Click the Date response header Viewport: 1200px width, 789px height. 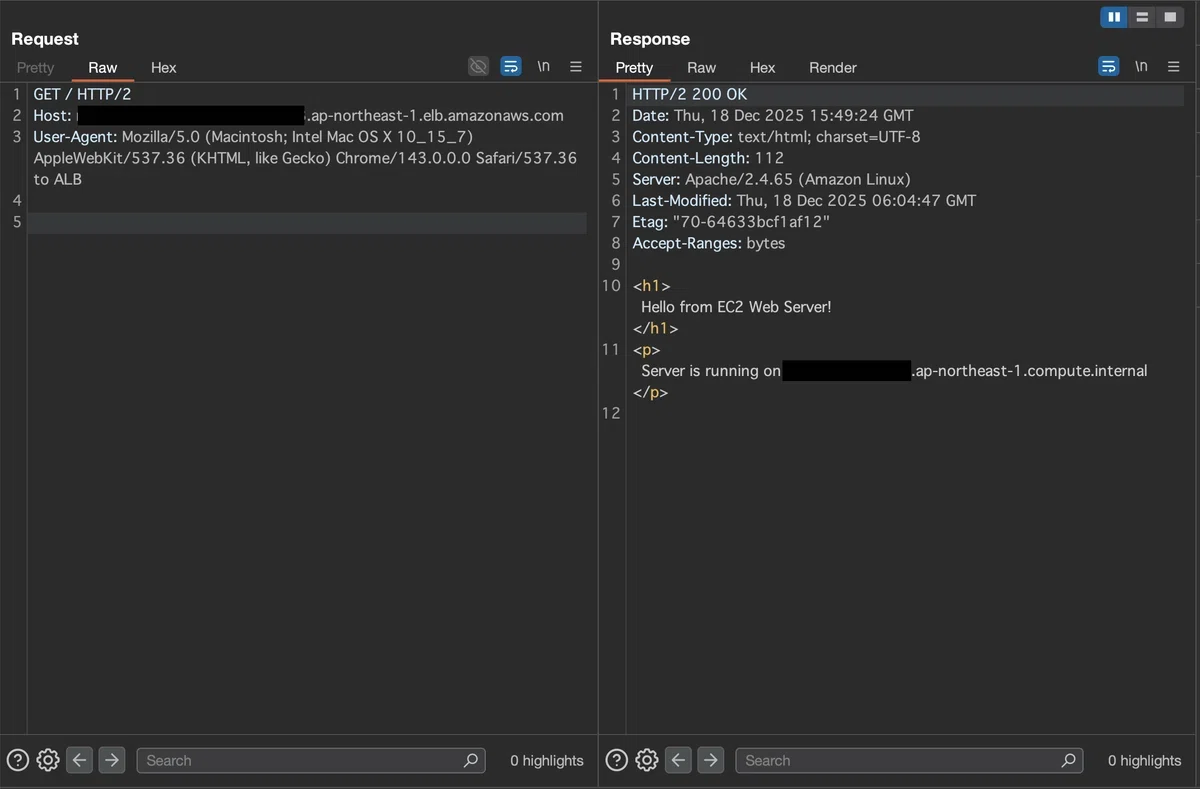(x=773, y=115)
